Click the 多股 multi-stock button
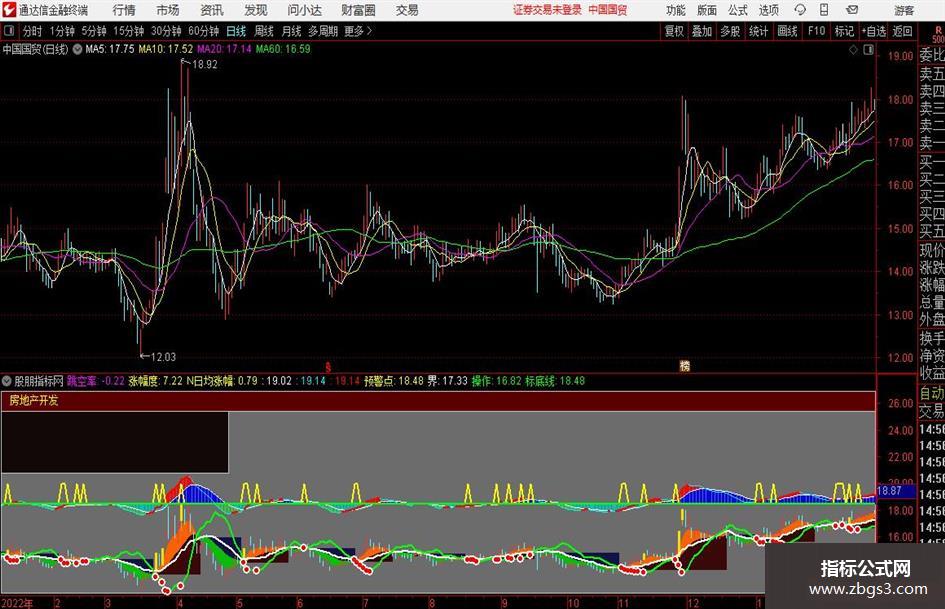This screenshot has width=945, height=609. (730, 31)
